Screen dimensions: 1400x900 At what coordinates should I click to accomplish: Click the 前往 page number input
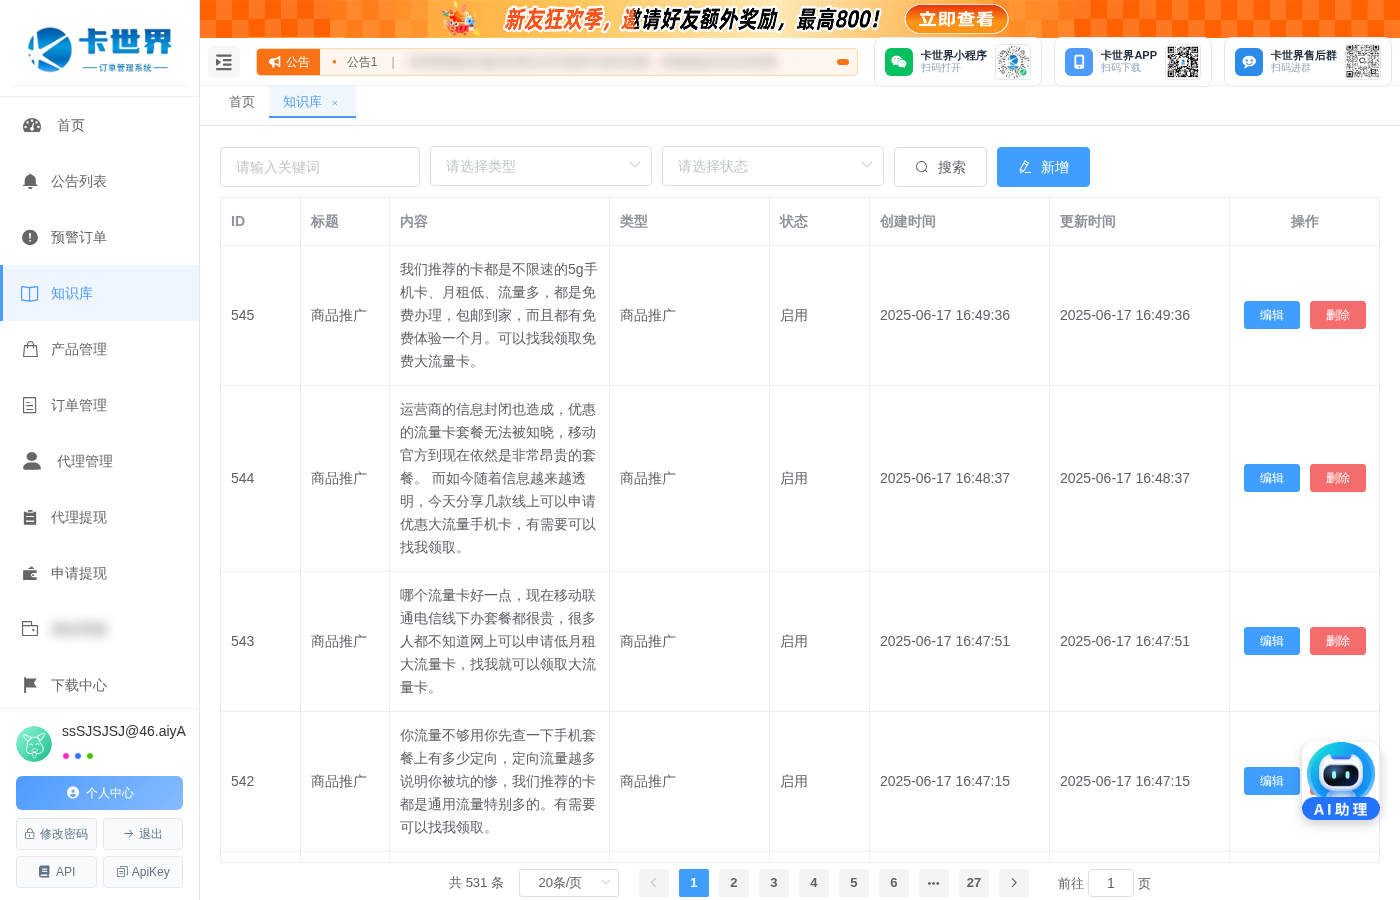[1110, 883]
